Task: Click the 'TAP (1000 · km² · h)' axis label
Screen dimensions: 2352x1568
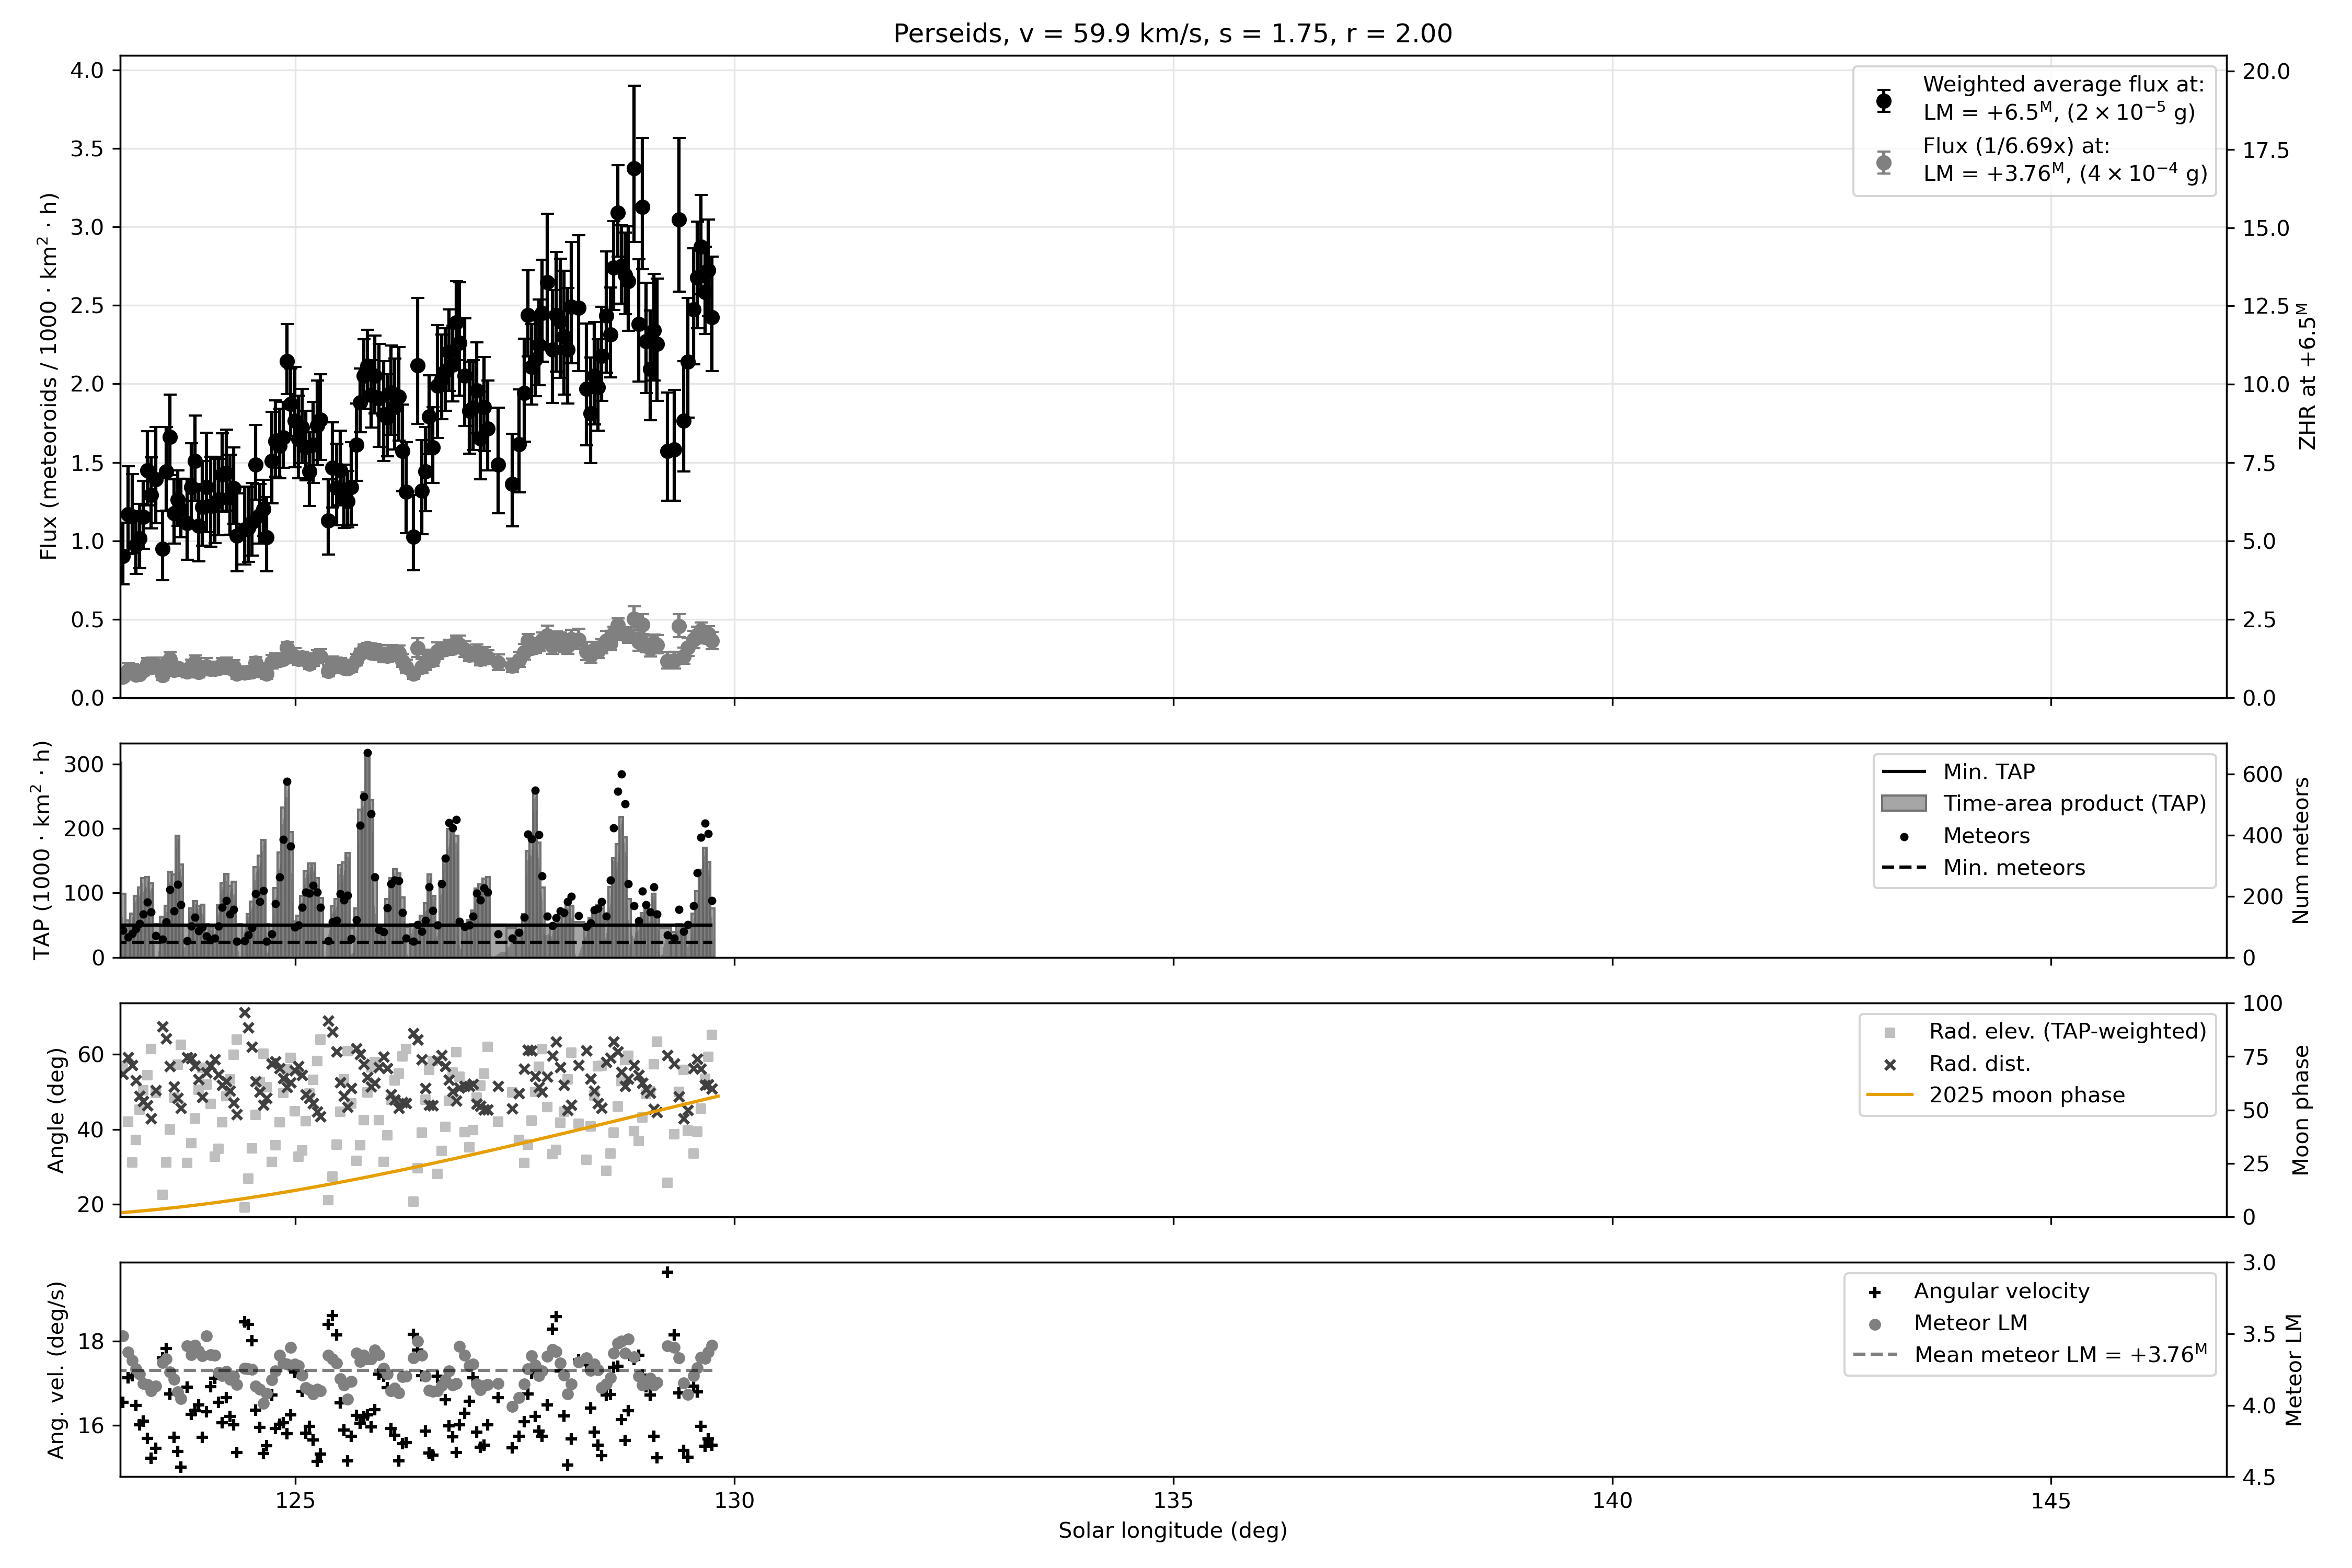Action: pyautogui.click(x=42, y=850)
